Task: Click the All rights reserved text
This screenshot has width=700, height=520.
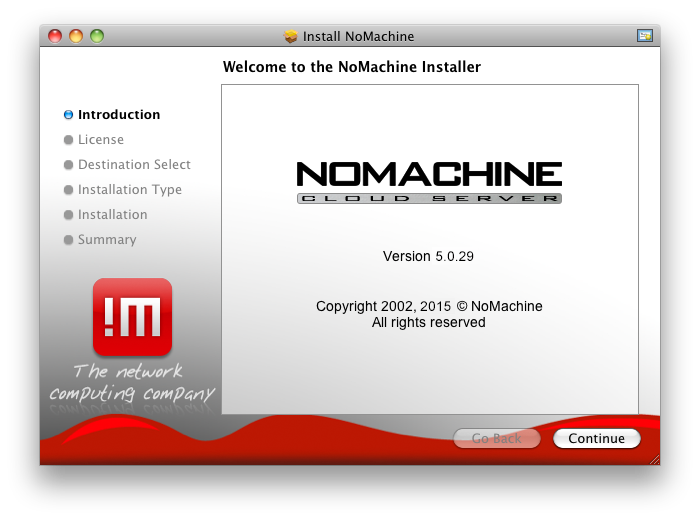Action: pos(429,322)
